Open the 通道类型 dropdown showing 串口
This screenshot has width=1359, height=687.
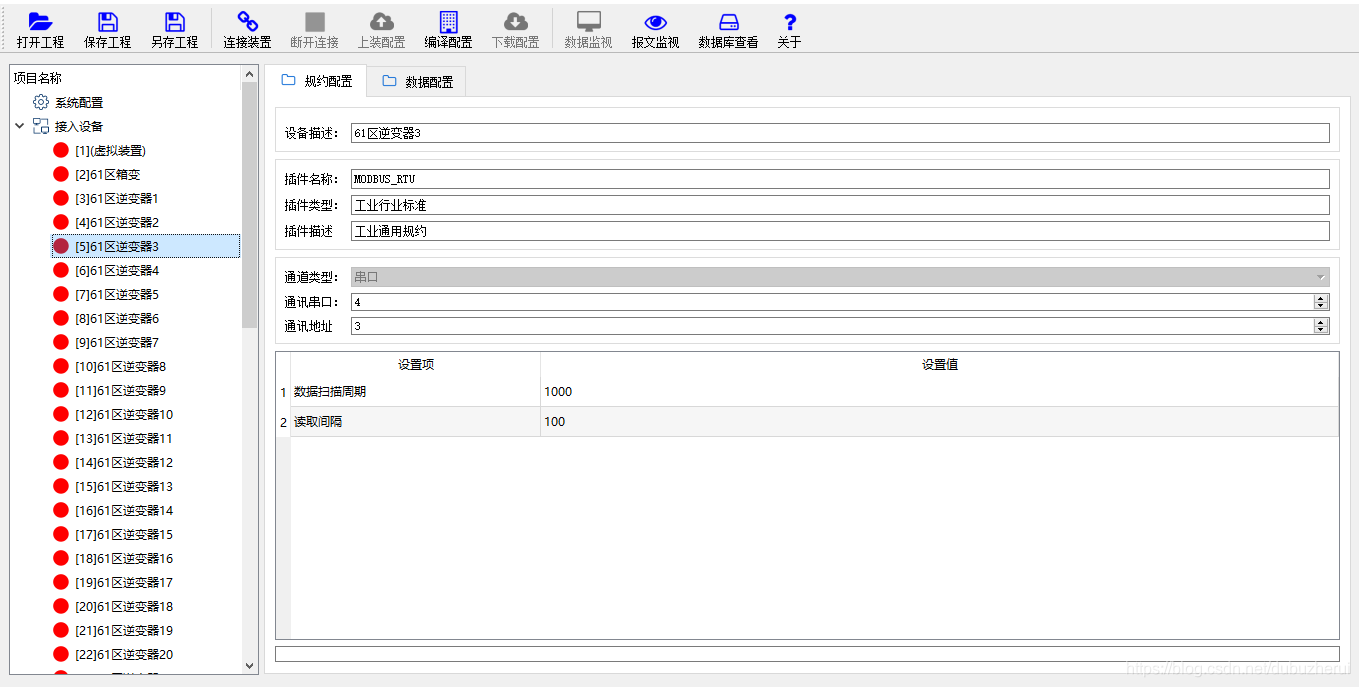[840, 277]
